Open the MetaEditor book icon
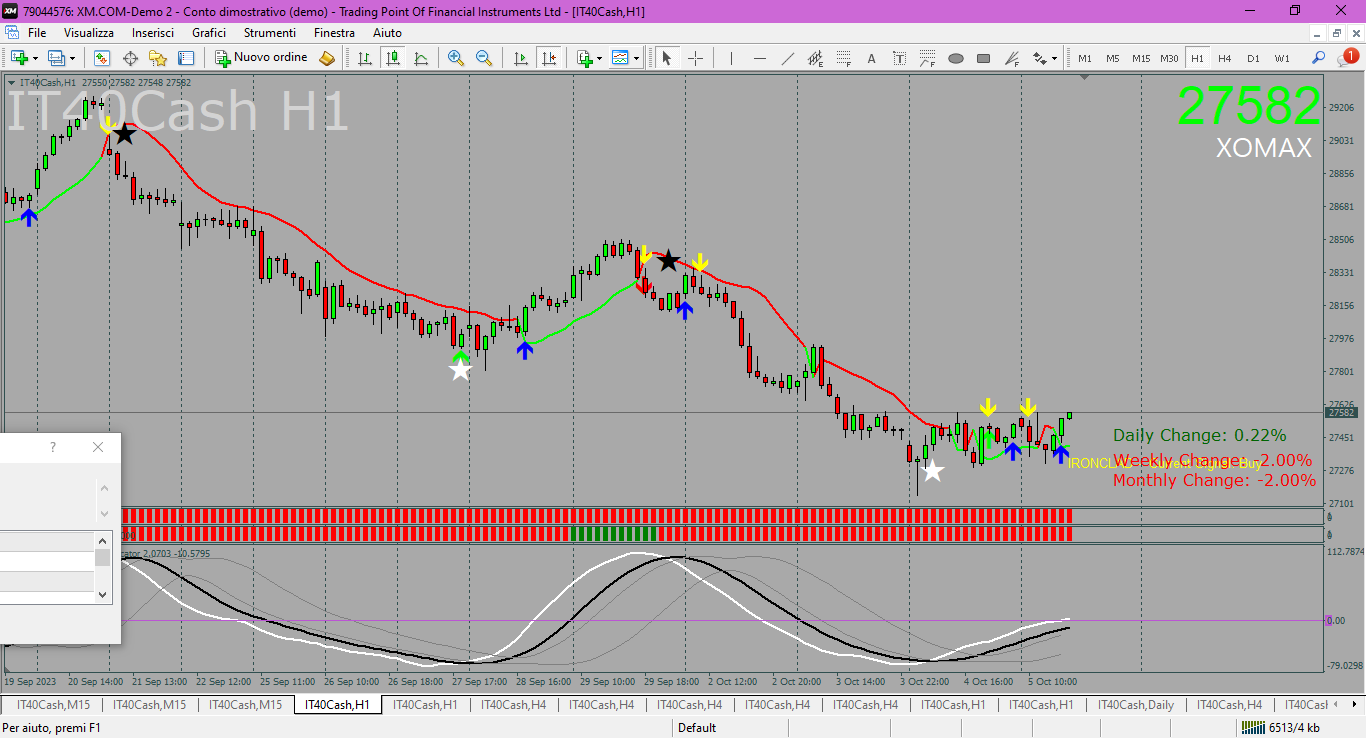1366x738 pixels. coord(327,58)
